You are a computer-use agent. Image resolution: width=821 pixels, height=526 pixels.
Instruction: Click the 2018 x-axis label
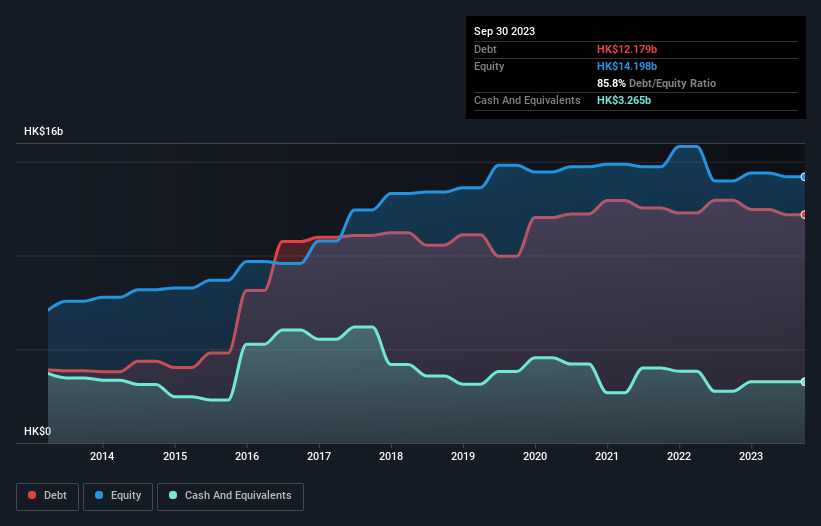pos(391,456)
